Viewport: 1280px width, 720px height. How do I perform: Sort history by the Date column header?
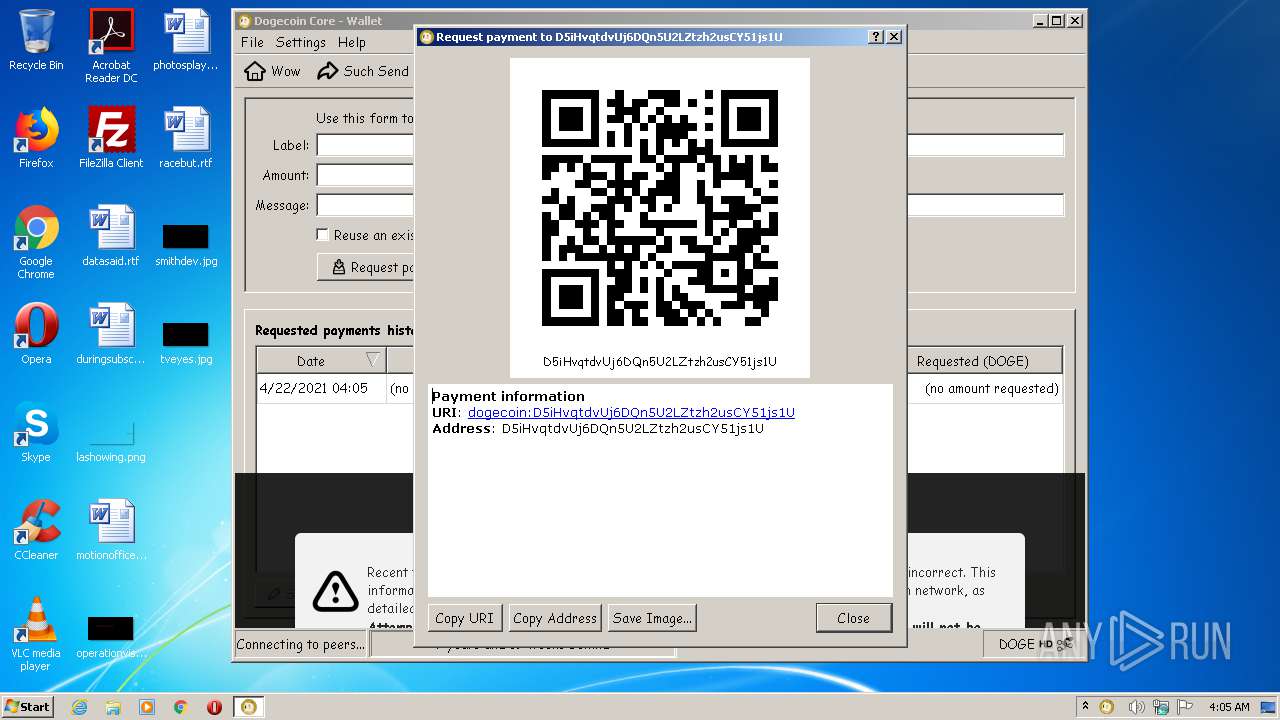[x=321, y=361]
